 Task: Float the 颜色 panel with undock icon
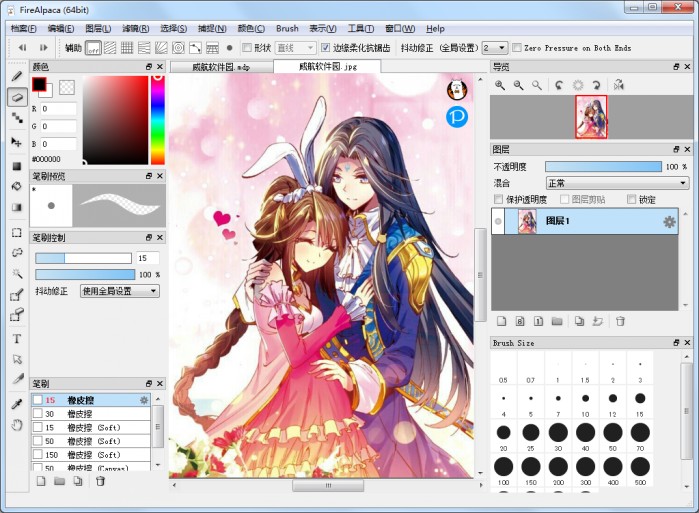[149, 66]
